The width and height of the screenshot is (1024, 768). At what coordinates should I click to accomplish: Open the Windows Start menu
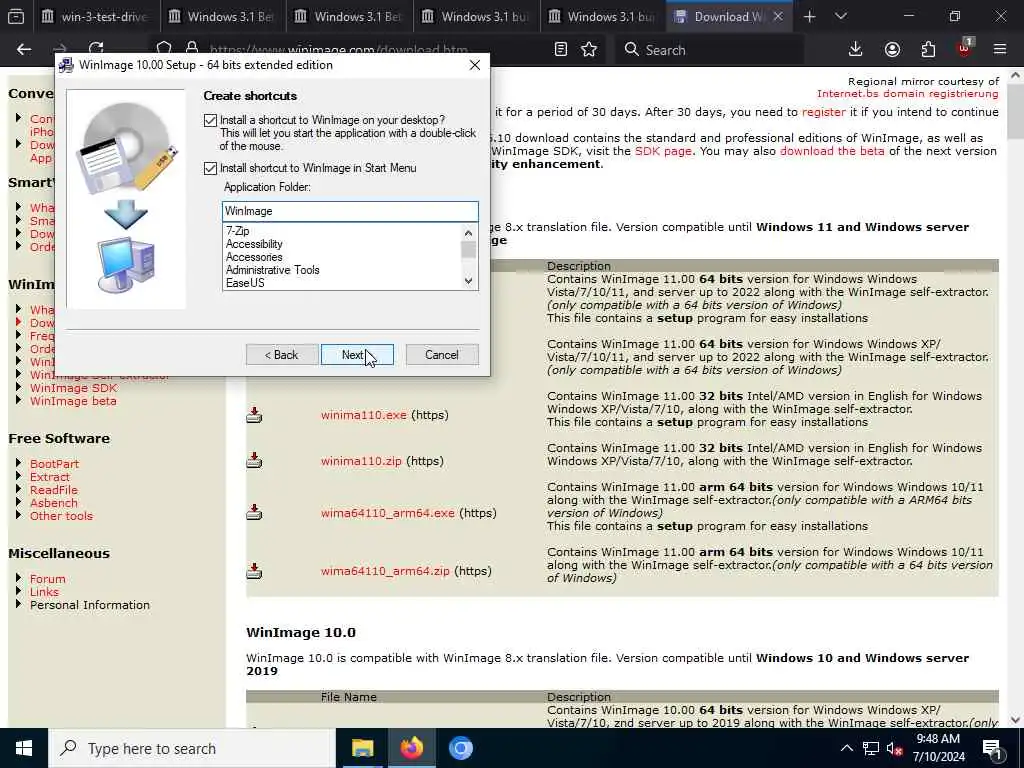click(x=24, y=748)
